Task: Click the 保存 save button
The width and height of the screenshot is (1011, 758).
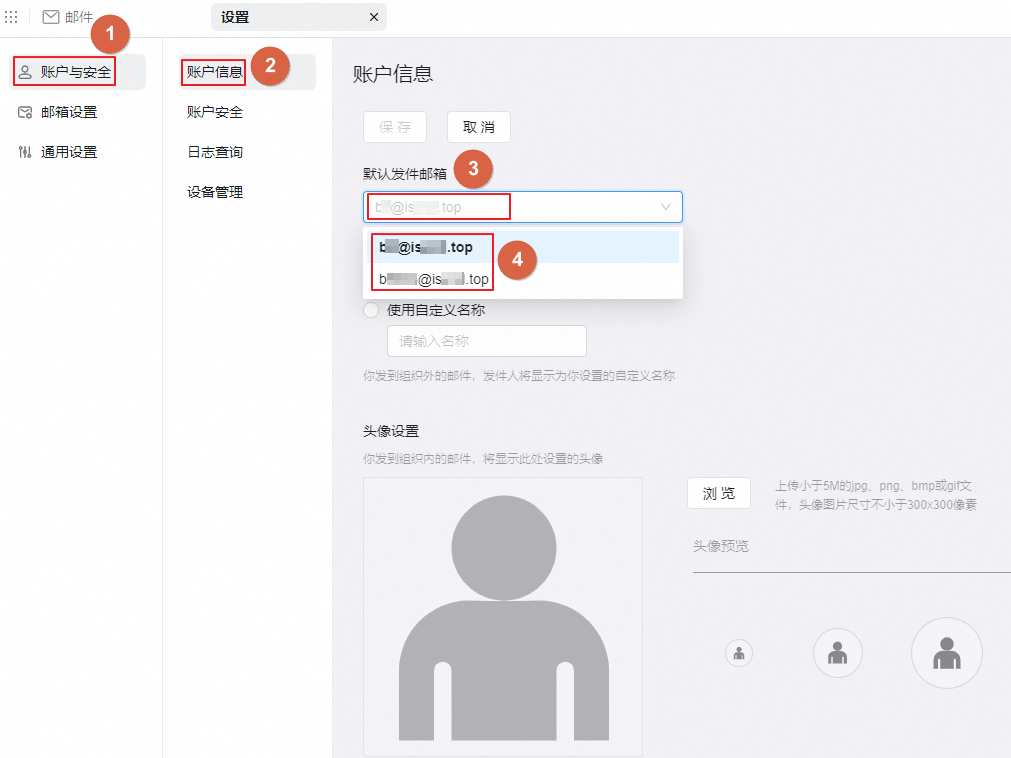Action: click(x=394, y=126)
